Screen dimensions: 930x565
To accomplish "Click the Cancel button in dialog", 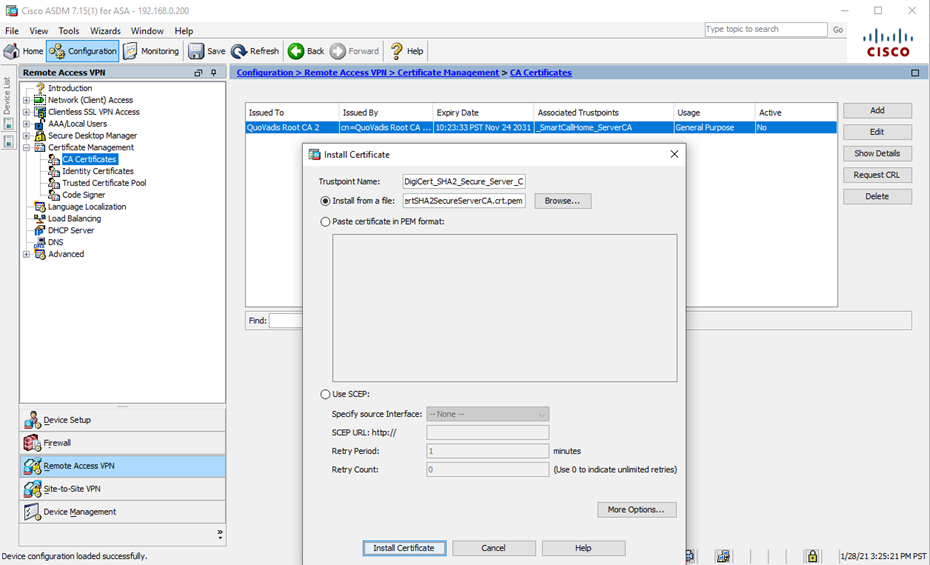I will (x=493, y=548).
